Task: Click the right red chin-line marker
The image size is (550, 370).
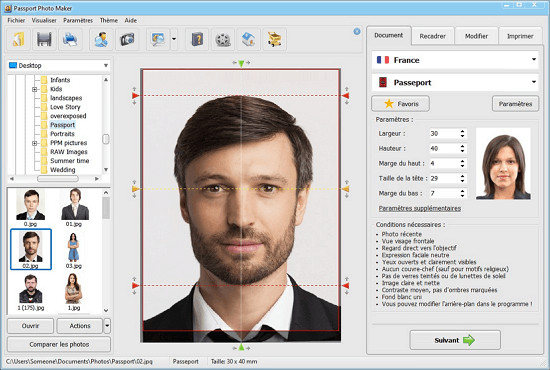Action: click(x=346, y=286)
